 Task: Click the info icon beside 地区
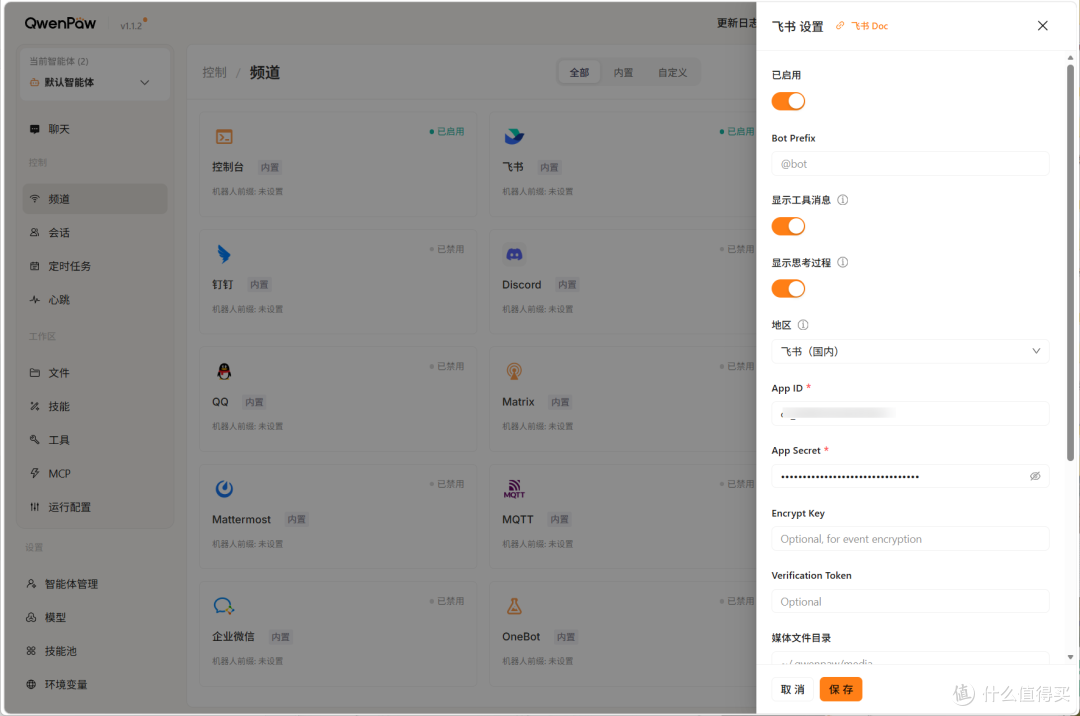(x=802, y=325)
